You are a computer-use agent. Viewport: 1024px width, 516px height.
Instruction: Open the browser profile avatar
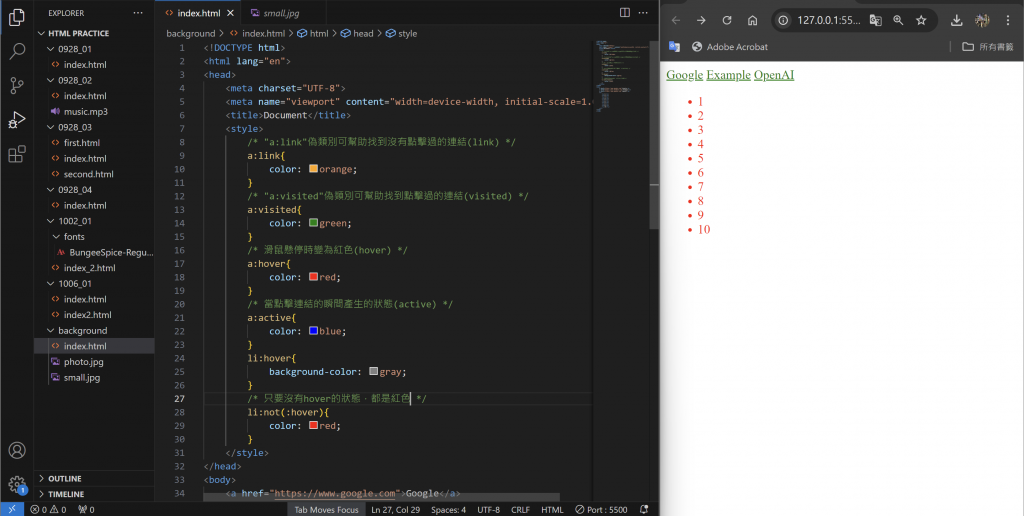tap(982, 20)
